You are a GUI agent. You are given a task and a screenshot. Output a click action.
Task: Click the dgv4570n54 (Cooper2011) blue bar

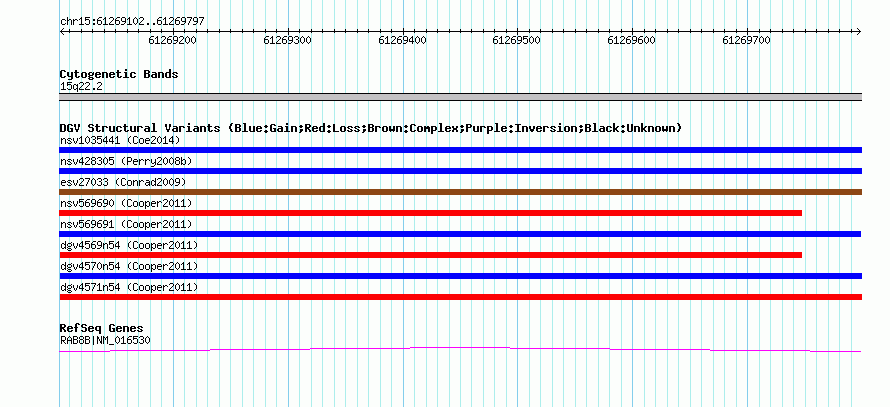[460, 276]
